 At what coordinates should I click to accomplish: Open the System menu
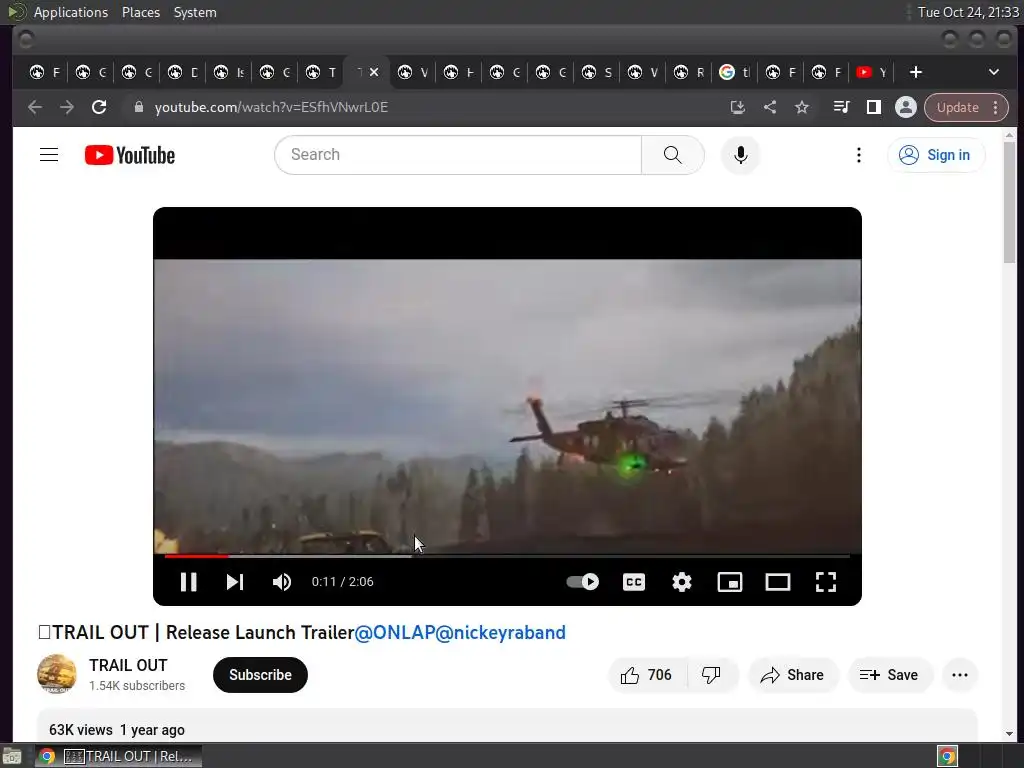tap(195, 12)
